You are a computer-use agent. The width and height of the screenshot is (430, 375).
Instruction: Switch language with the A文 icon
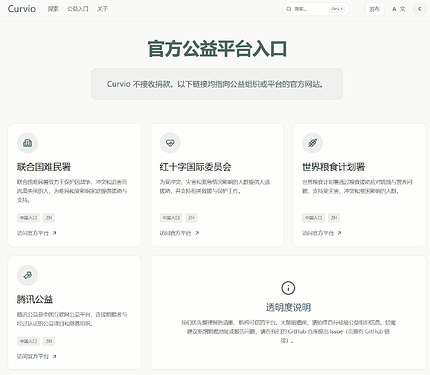pos(399,9)
